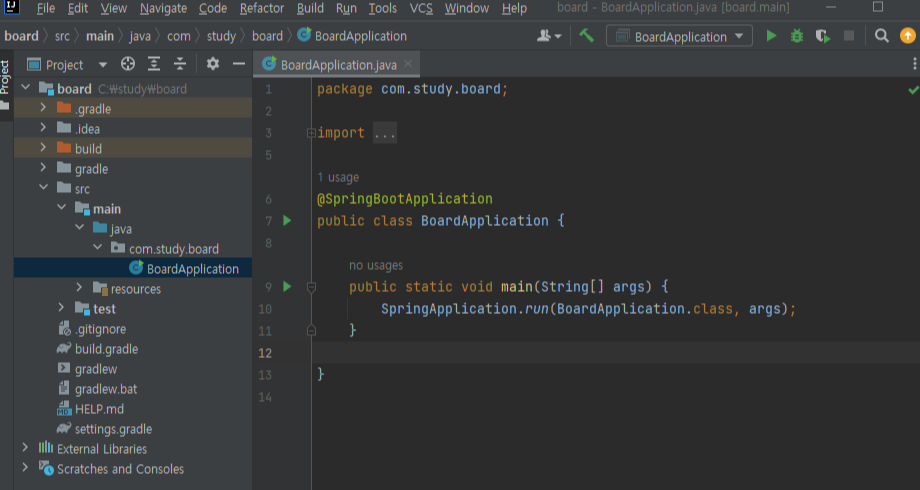Open the Project view dropdown
Screen dimensions: 920x490
coord(103,65)
